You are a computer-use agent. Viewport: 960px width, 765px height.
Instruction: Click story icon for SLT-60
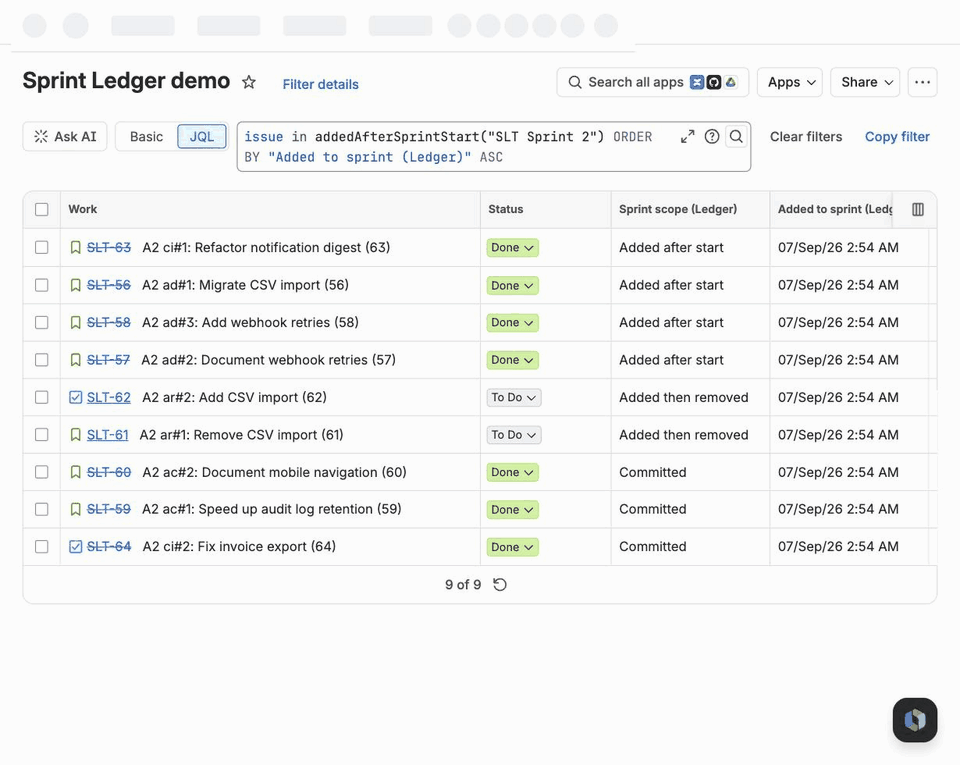(75, 472)
